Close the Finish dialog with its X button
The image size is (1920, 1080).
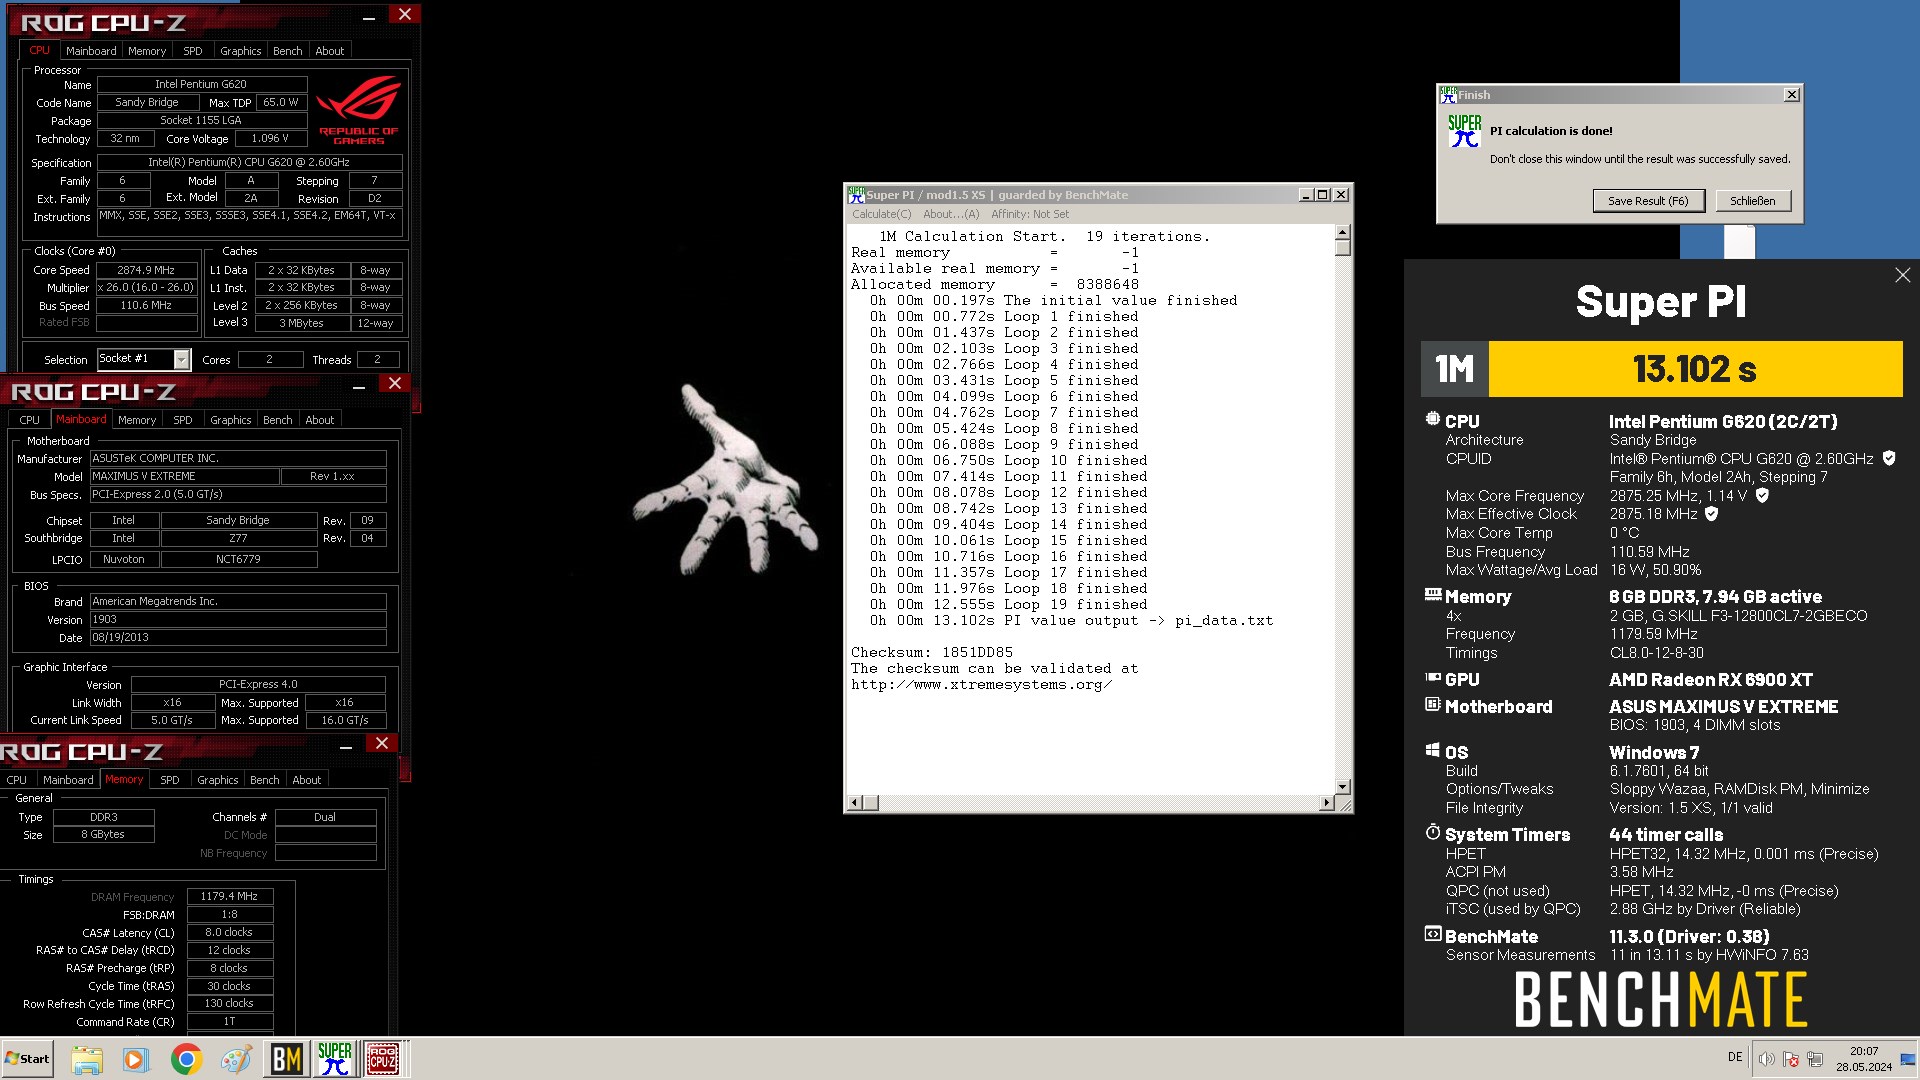[1792, 95]
